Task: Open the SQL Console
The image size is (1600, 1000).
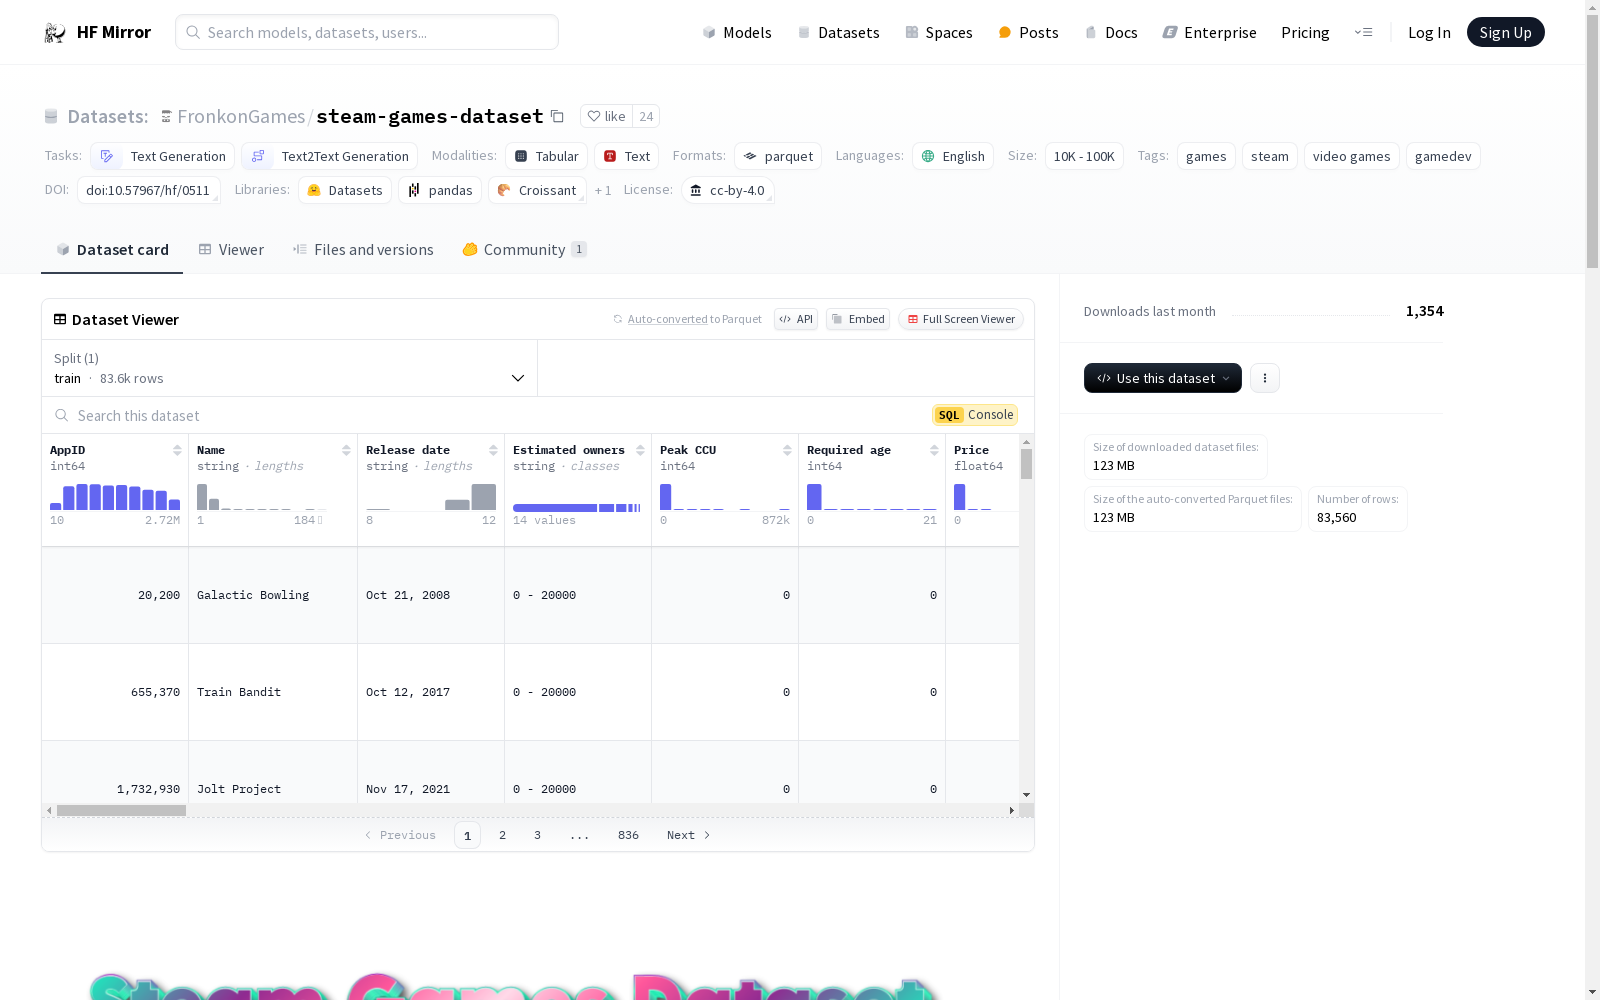Action: [x=975, y=415]
